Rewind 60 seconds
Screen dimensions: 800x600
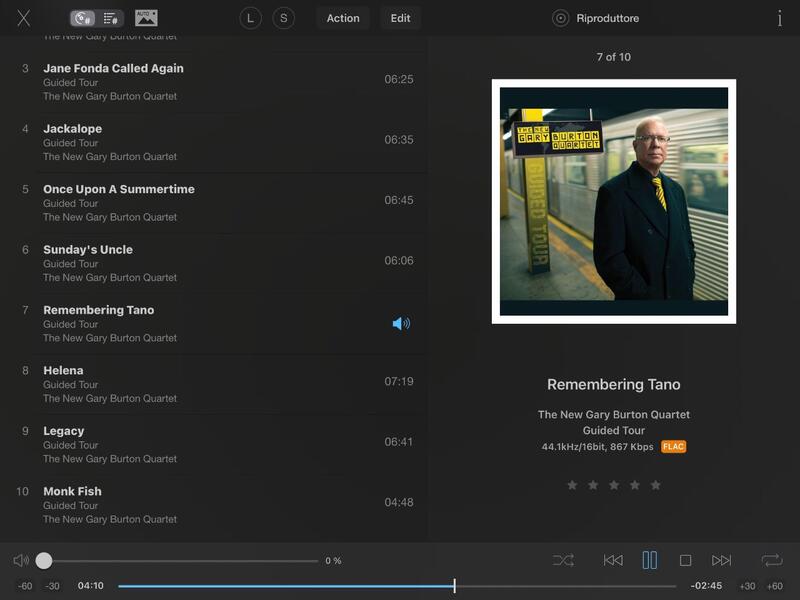25,586
